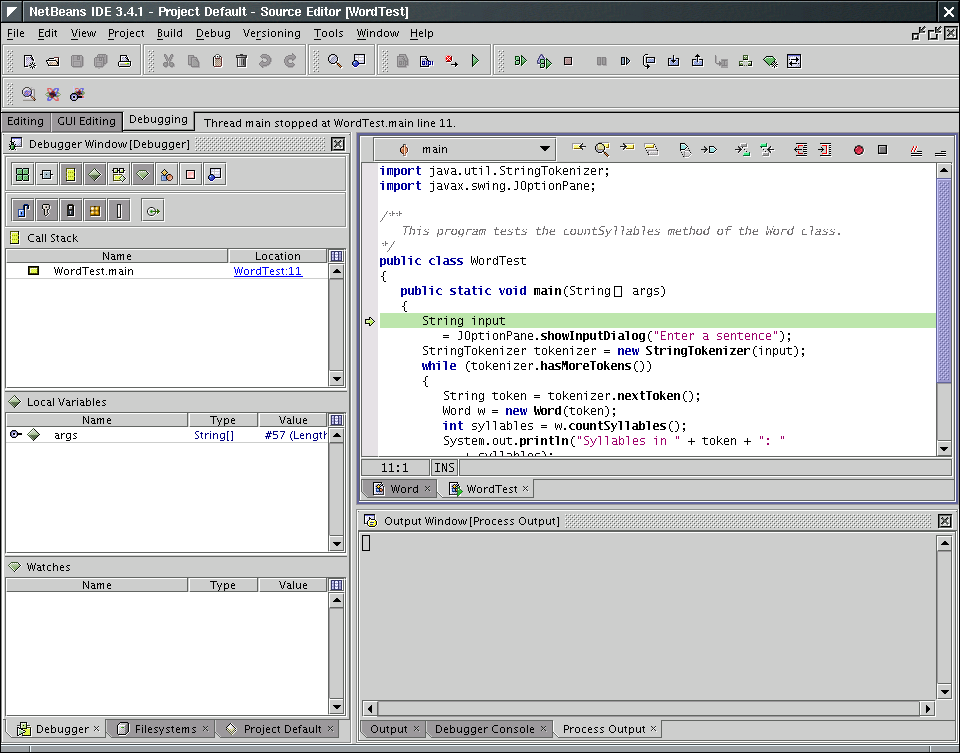This screenshot has height=753, width=960.
Task: Toggle the Call Stack view button
Action: tap(70, 175)
